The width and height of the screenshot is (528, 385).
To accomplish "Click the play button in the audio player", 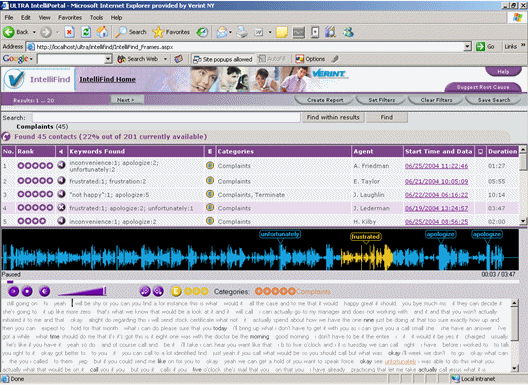I will pos(13,291).
